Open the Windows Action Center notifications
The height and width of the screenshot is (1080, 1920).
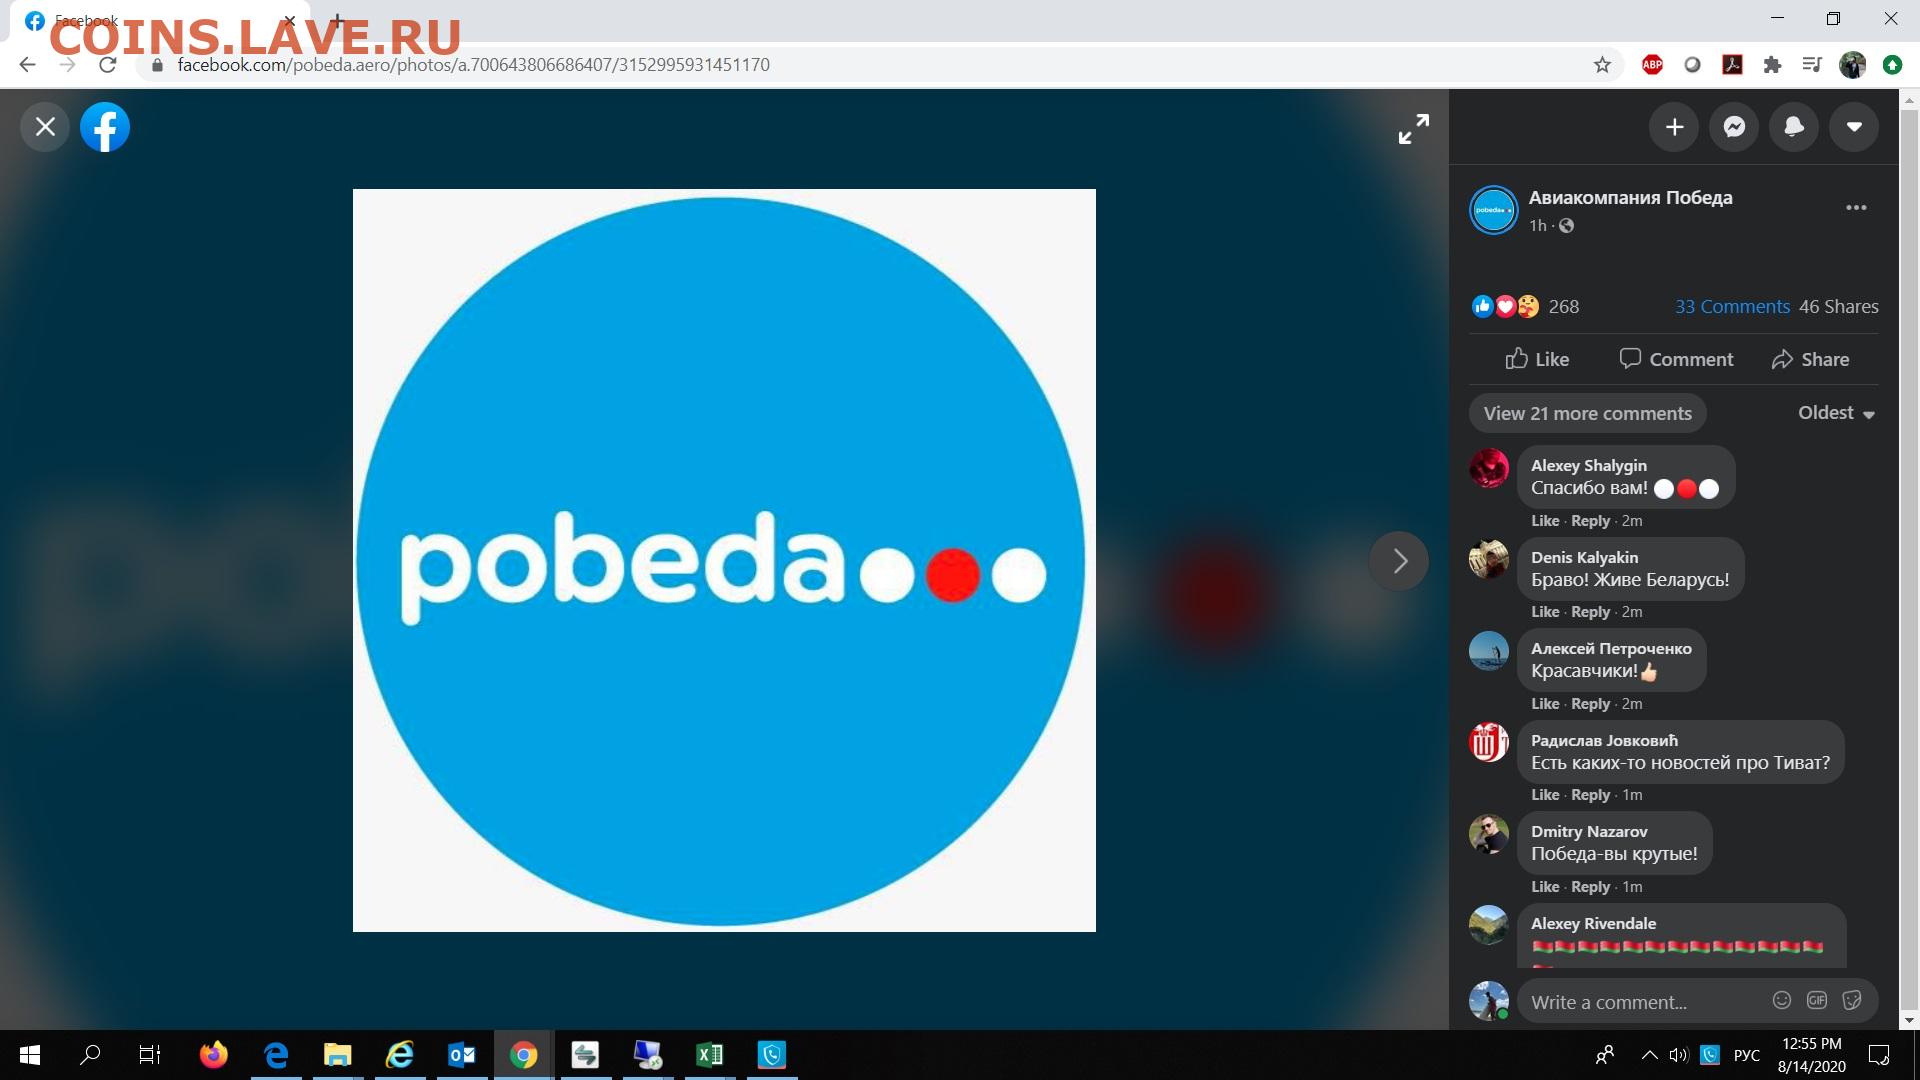coord(1879,1055)
